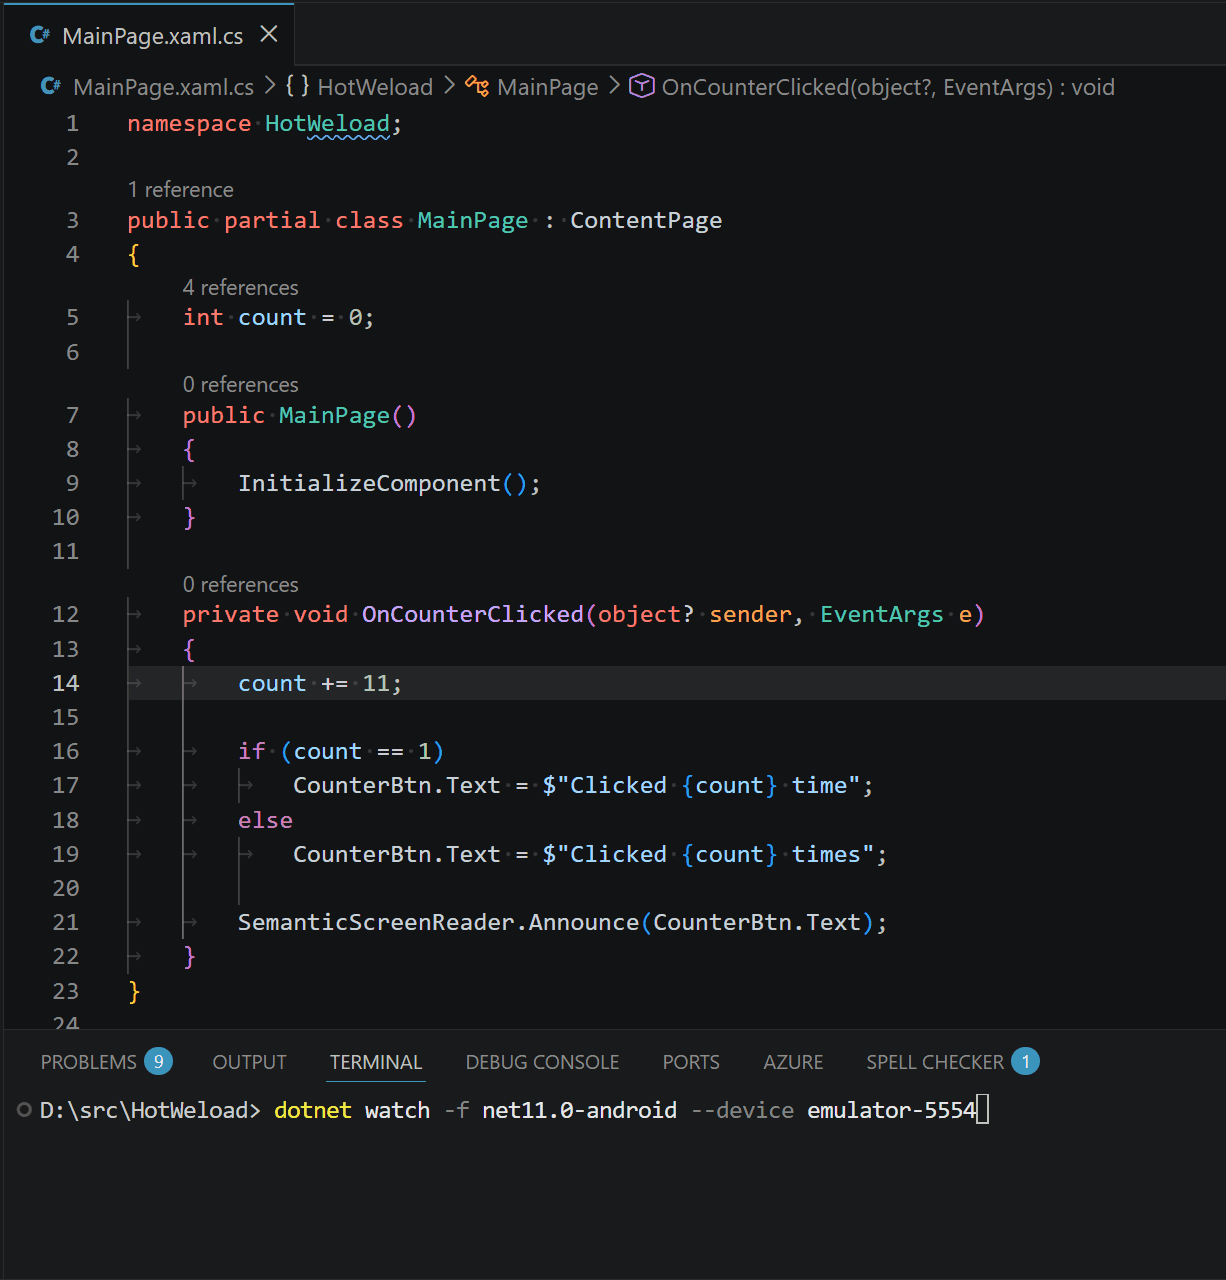Image resolution: width=1226 pixels, height=1280 pixels.
Task: Click the terminal command status circle
Action: pos(25,1109)
